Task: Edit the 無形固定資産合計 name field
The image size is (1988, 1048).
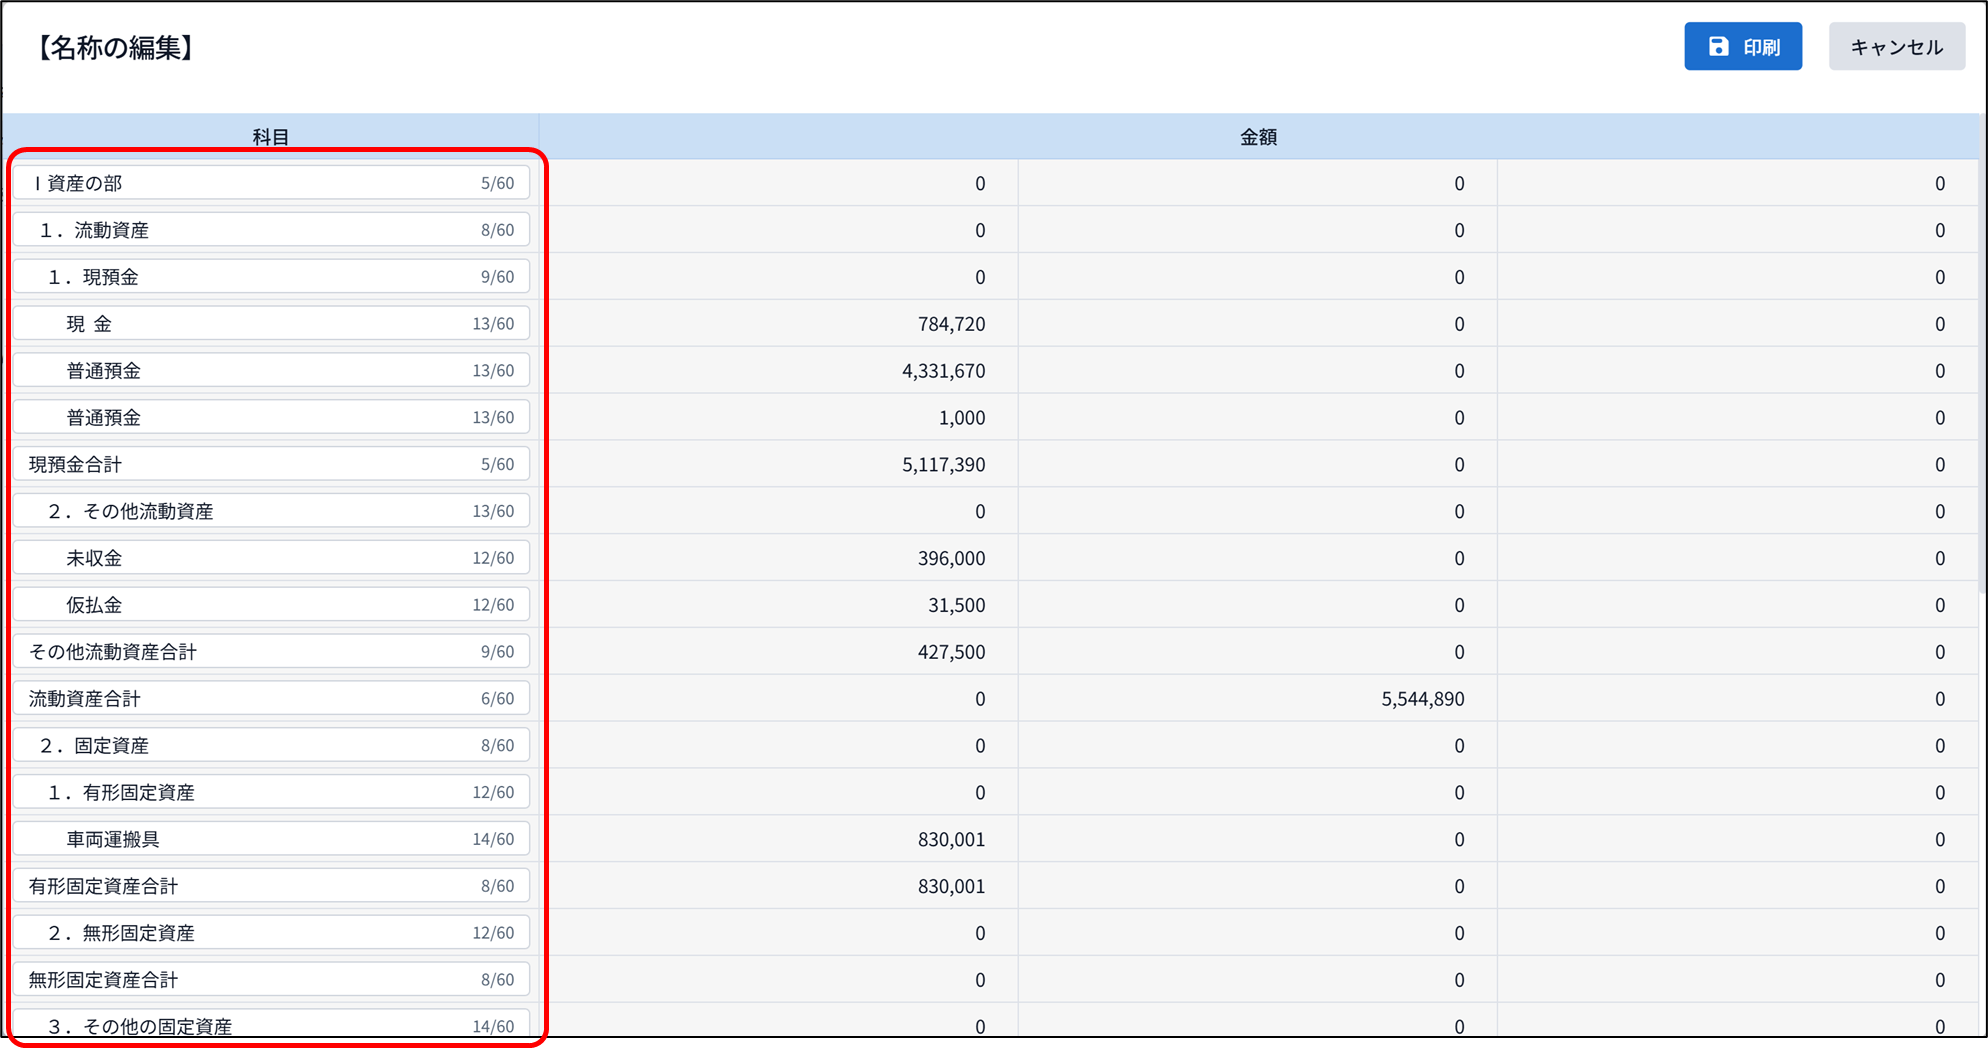Action: click(x=271, y=979)
